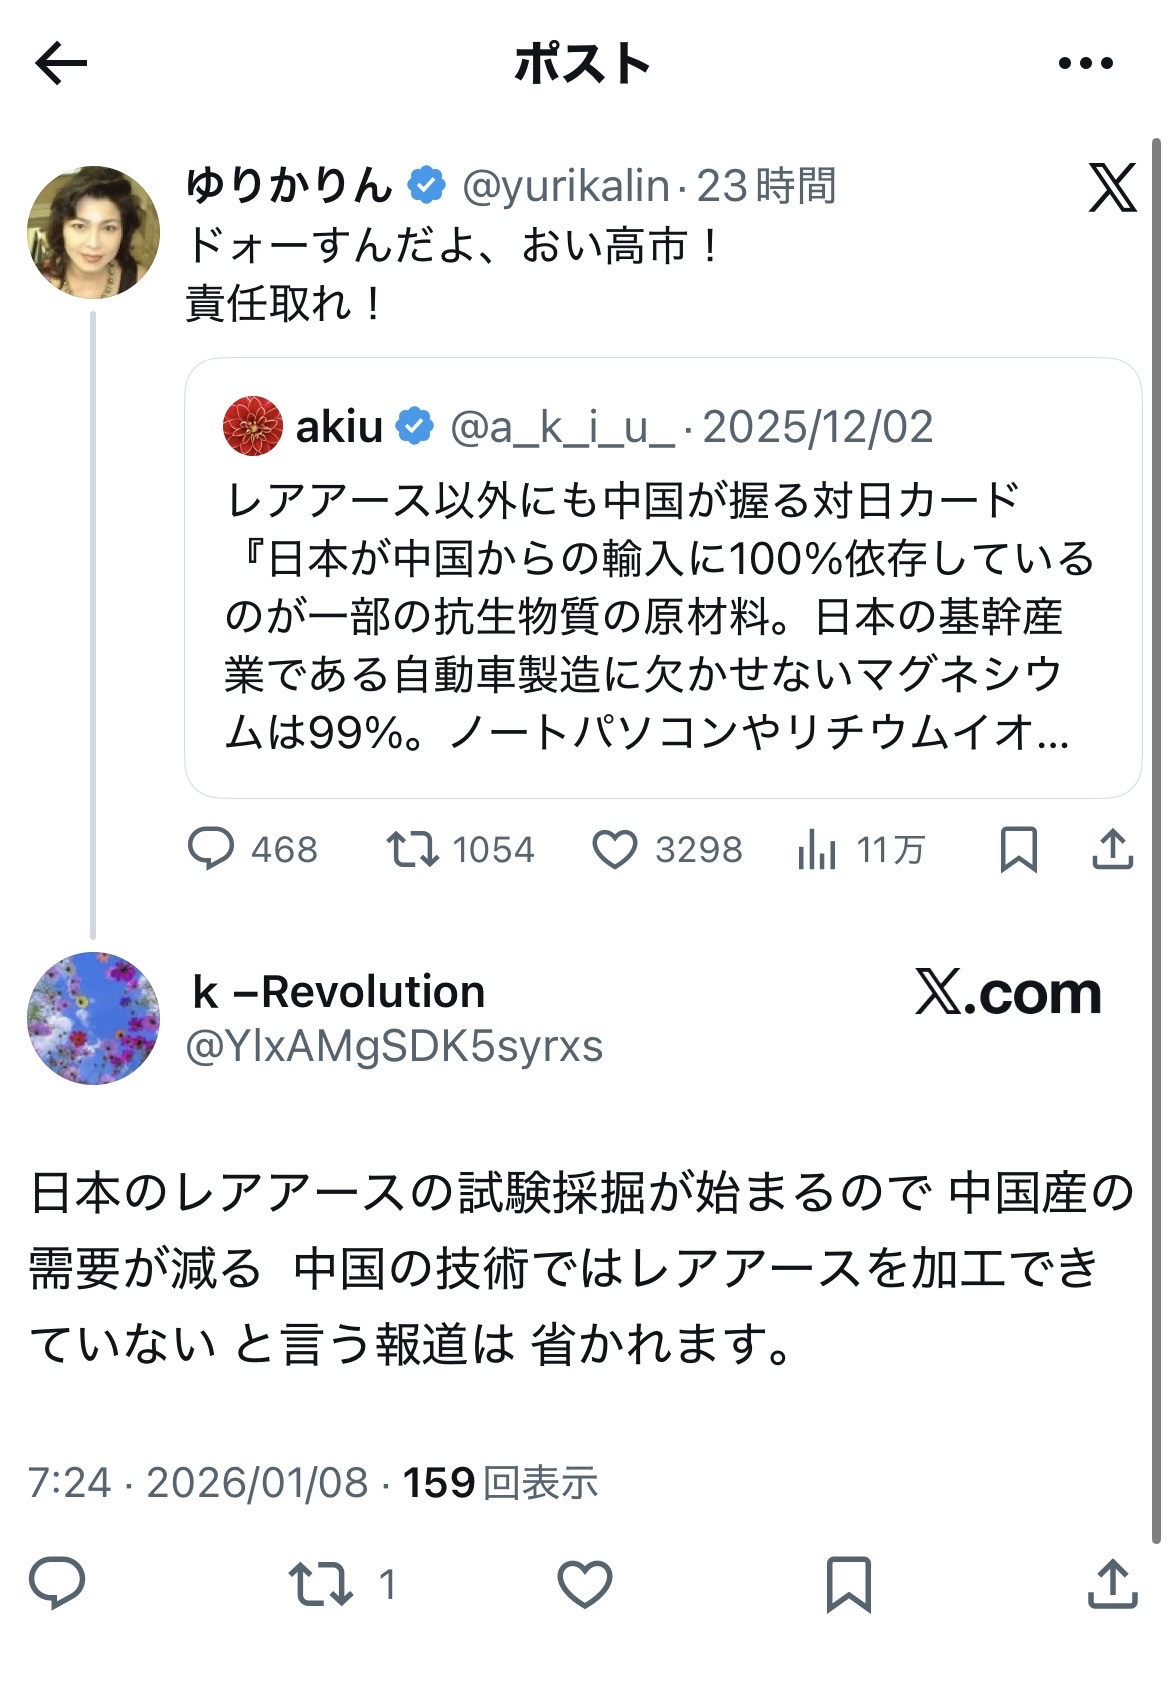Tap the back arrow

pos(61,64)
